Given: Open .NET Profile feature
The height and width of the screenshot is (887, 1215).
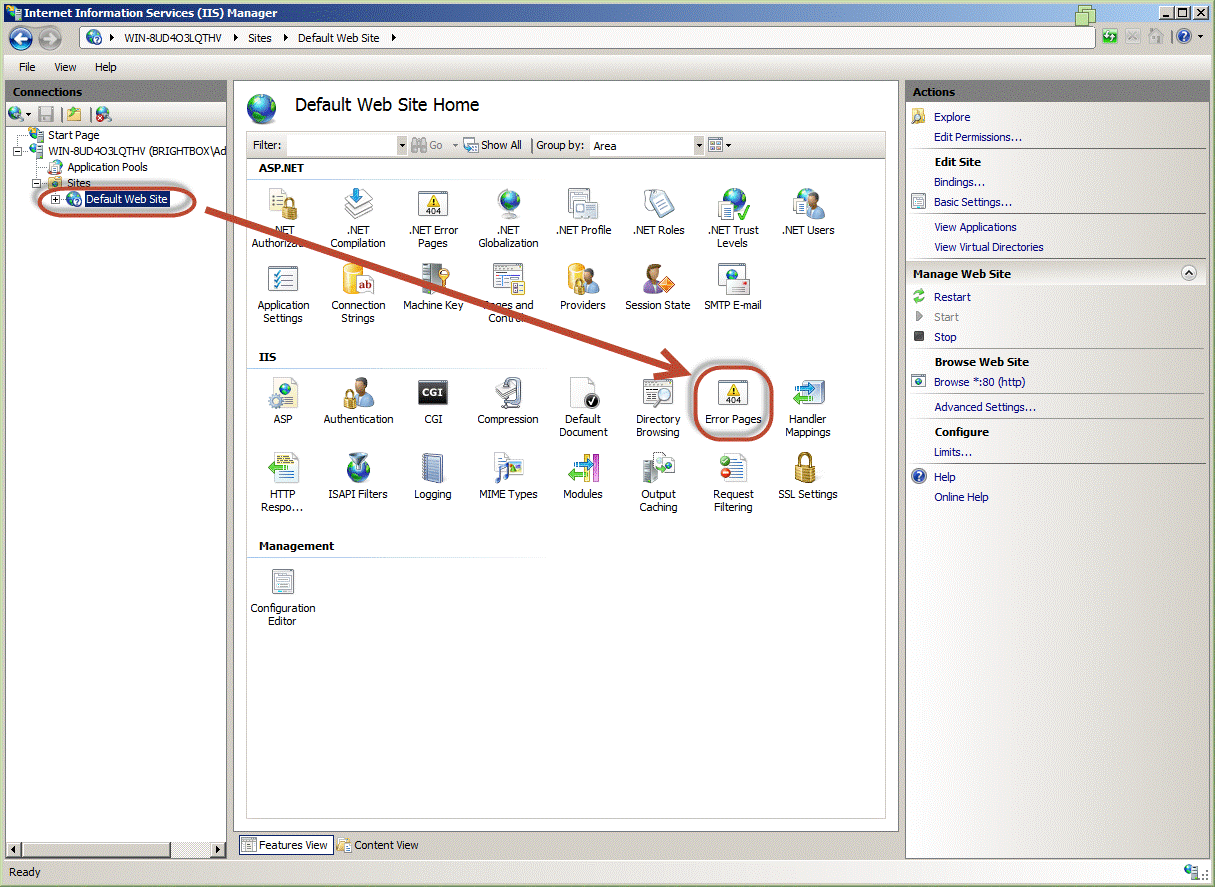Looking at the screenshot, I should (x=583, y=212).
